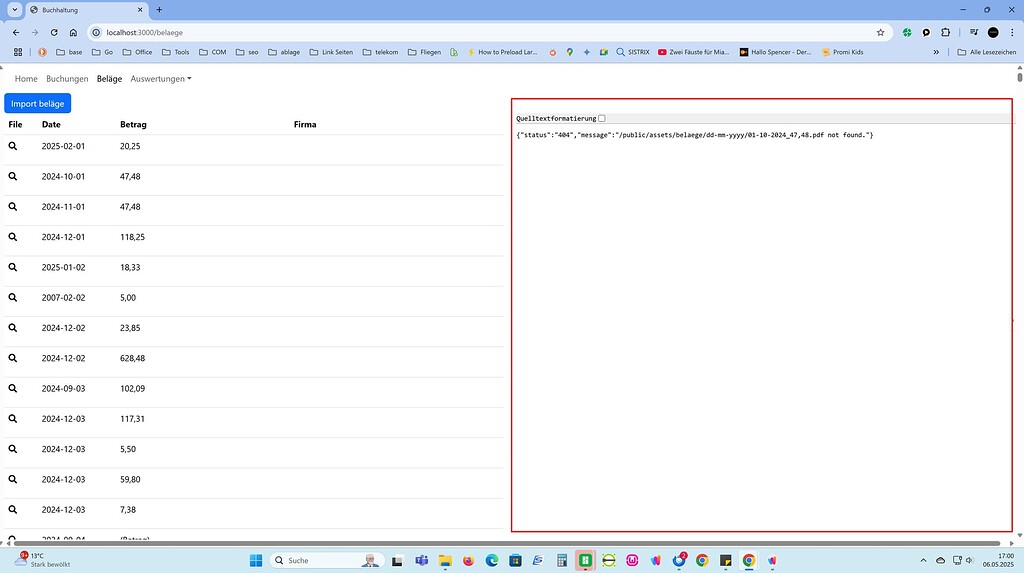Click the Import beläge button
The width and height of the screenshot is (1024, 573).
pos(38,103)
